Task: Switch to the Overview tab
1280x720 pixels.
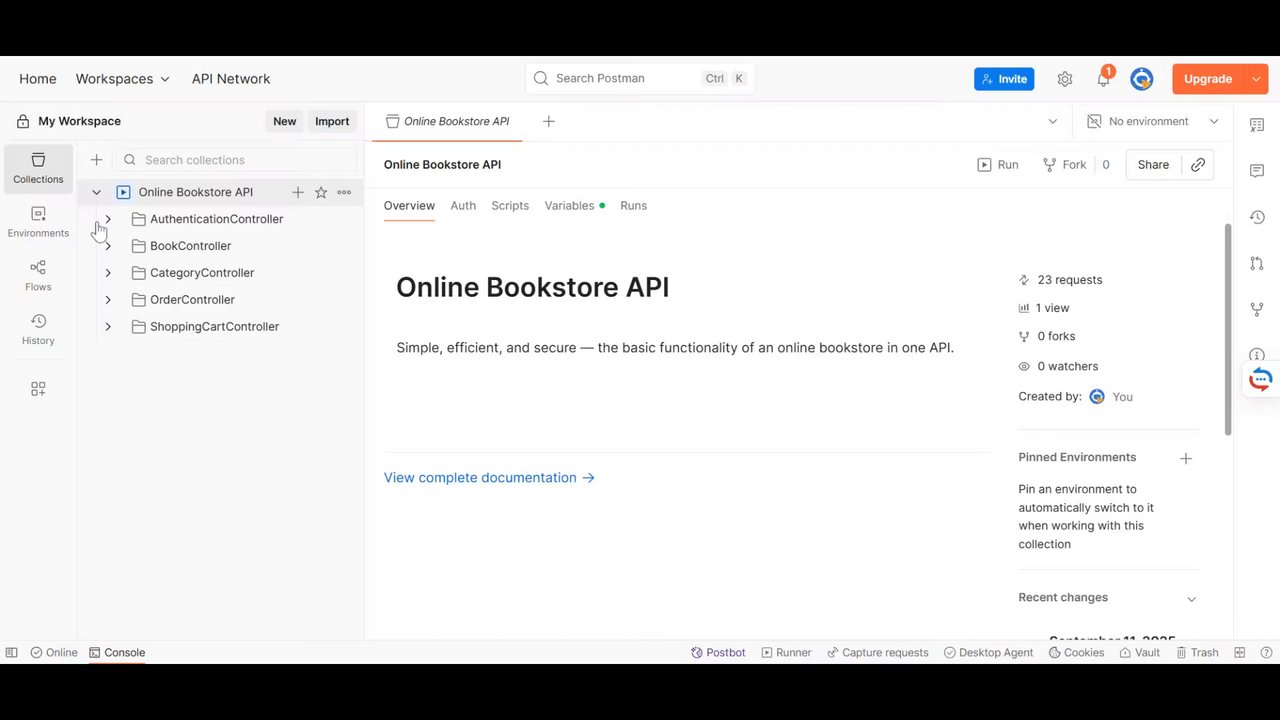Action: pos(409,206)
